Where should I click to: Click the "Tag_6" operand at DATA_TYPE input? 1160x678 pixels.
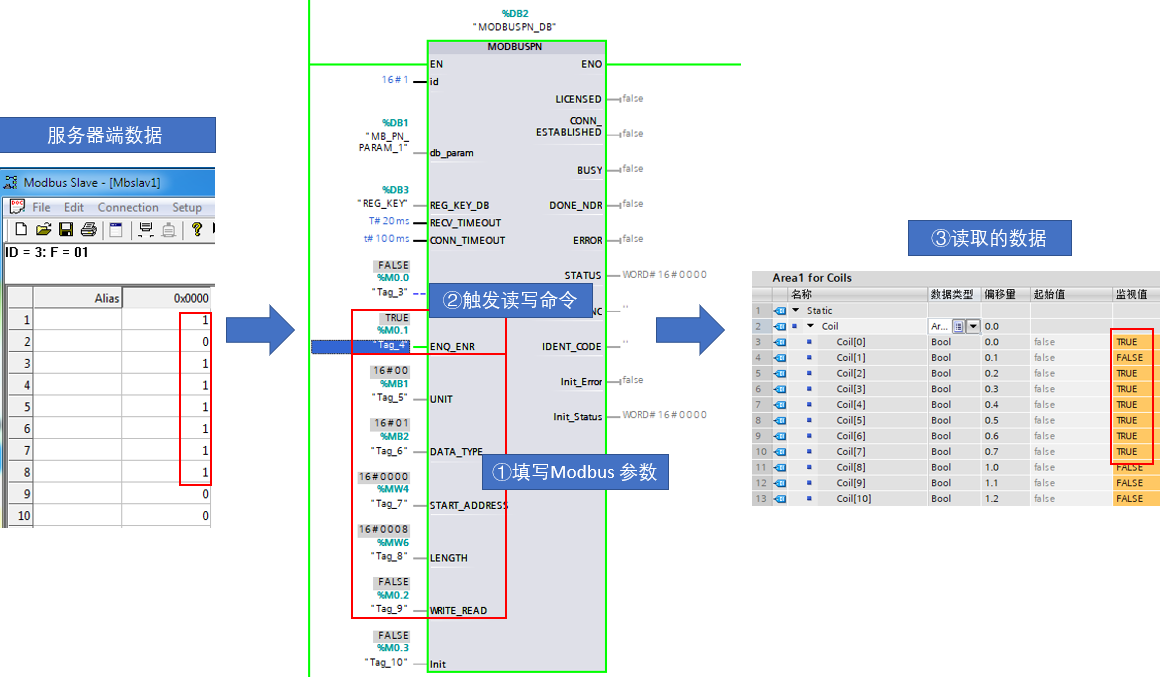coord(390,450)
